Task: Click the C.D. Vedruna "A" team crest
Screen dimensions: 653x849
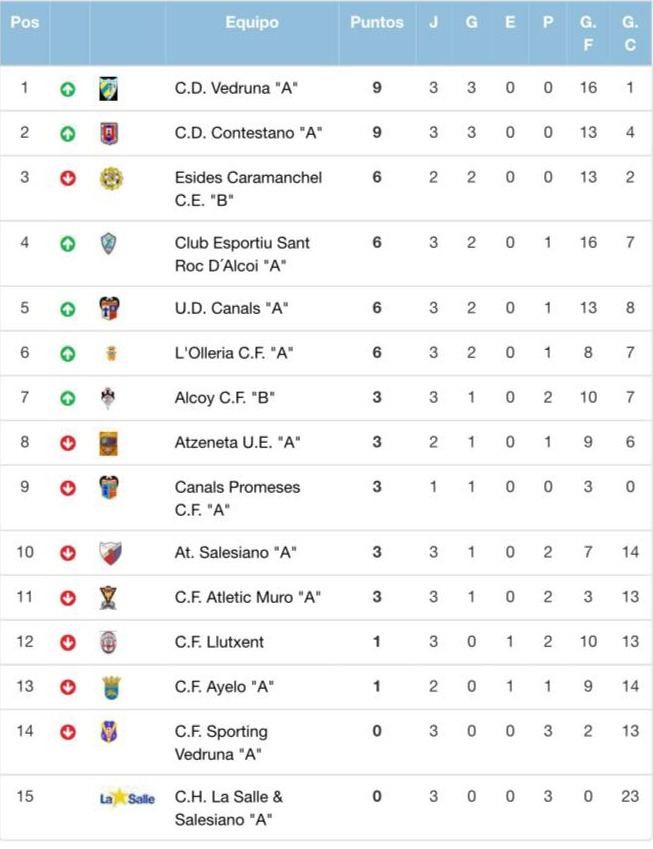Action: [109, 88]
